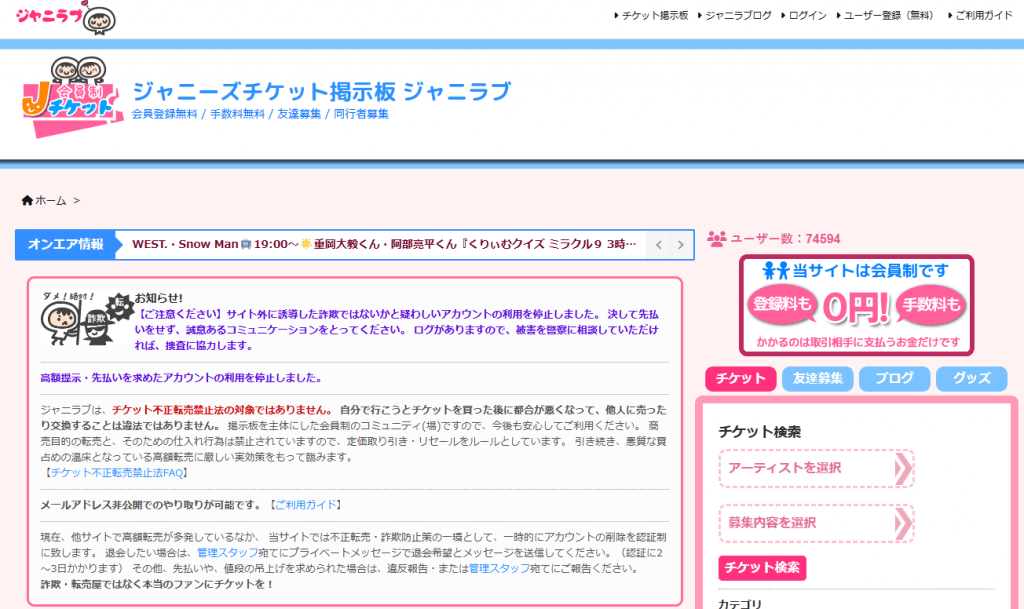Click the ジャニラブ mascot logo in the top bar
The height and width of the screenshot is (609, 1024).
[x=66, y=17]
